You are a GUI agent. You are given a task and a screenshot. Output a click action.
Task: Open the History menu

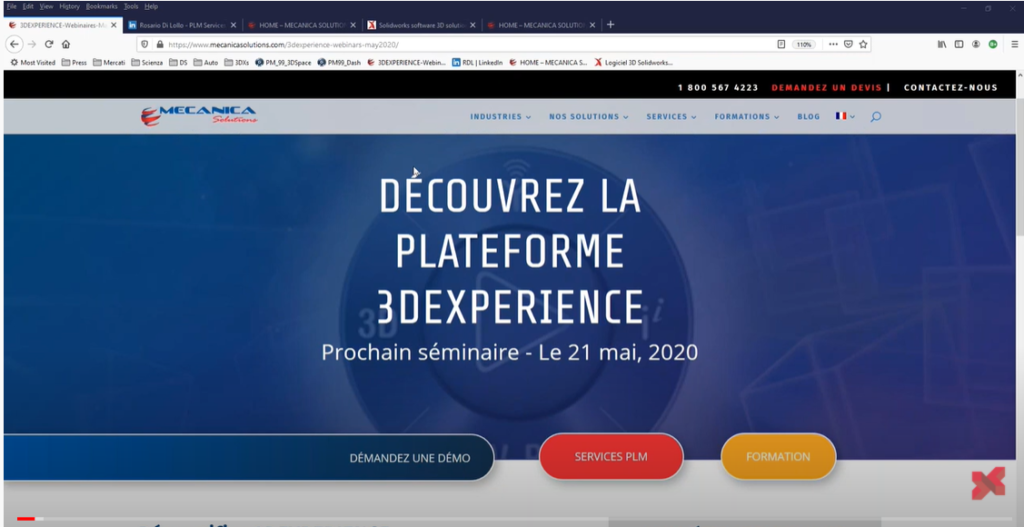coord(69,6)
